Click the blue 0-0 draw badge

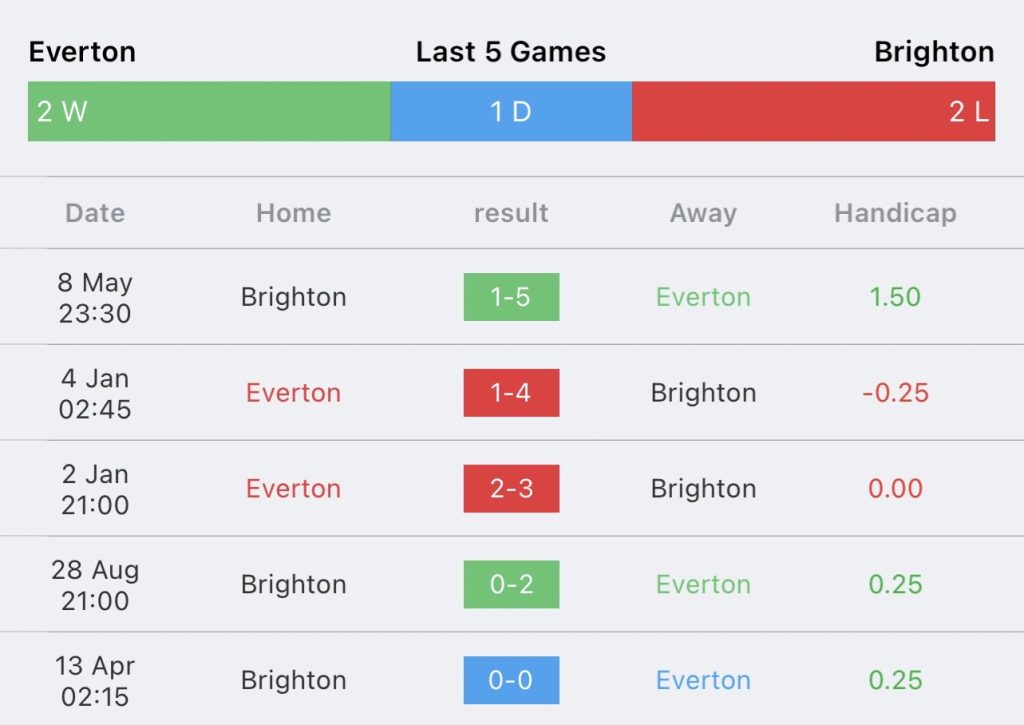click(511, 680)
